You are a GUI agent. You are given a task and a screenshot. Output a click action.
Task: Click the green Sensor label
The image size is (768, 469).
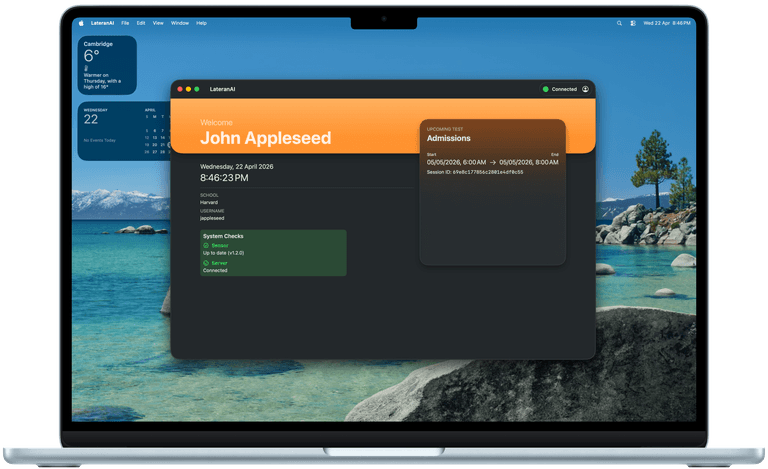[220, 245]
